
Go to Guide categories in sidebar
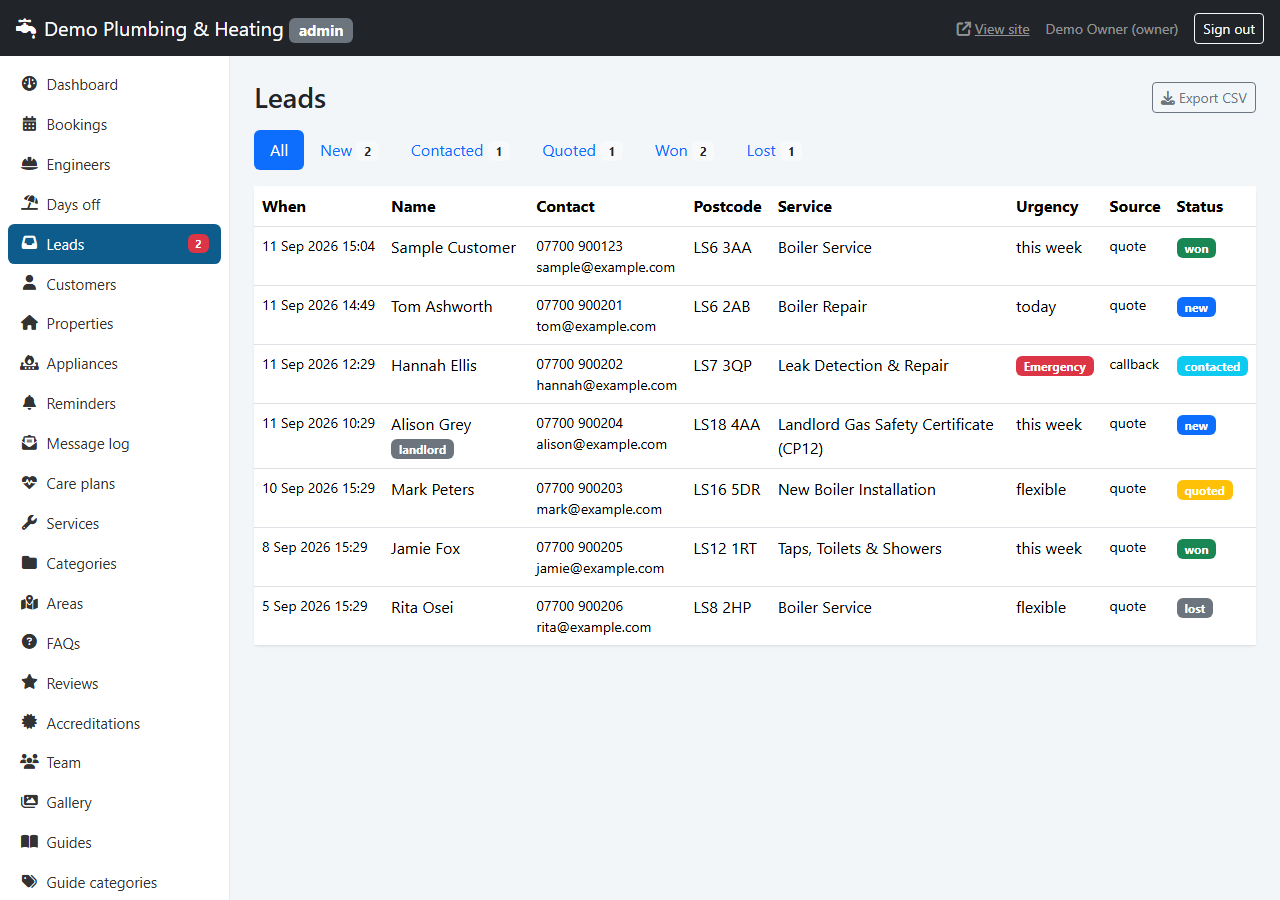pyautogui.click(x=114, y=882)
